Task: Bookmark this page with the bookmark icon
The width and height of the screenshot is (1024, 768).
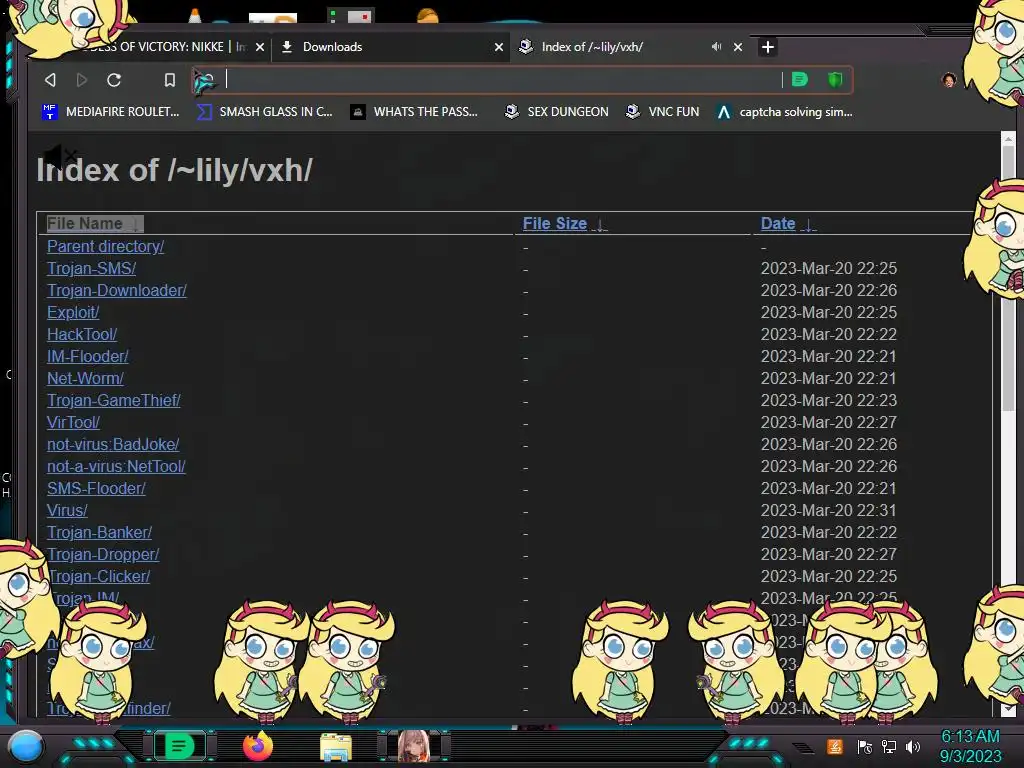Action: (x=170, y=80)
